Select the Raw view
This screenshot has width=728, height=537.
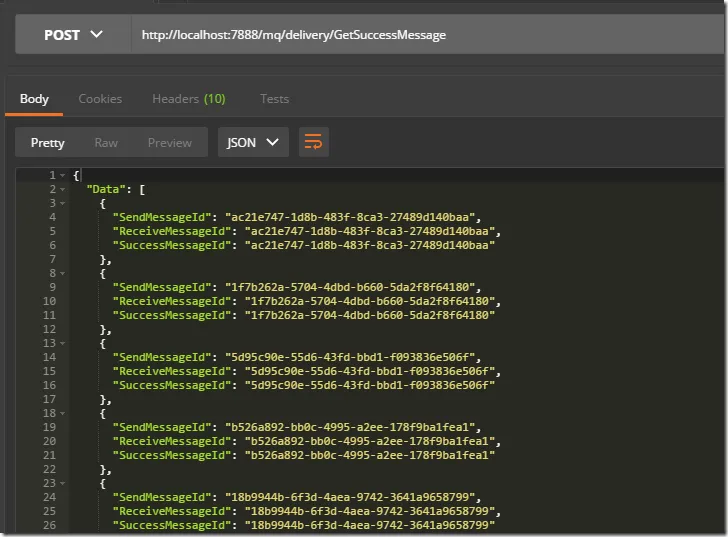click(106, 142)
